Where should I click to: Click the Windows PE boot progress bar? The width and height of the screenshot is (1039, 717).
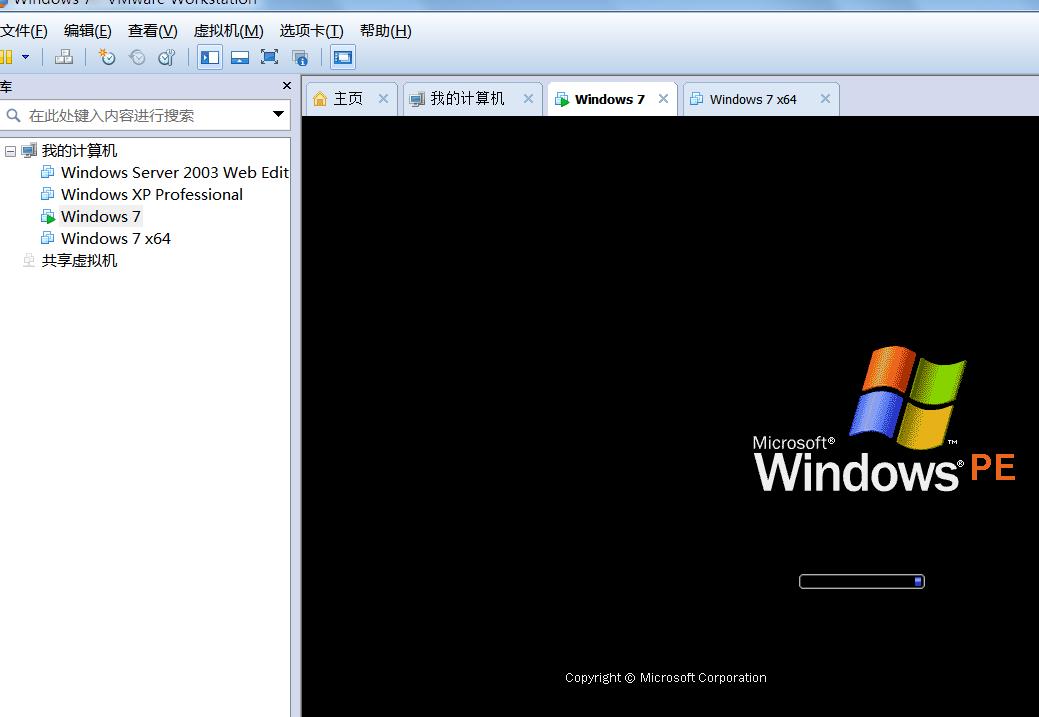861,581
